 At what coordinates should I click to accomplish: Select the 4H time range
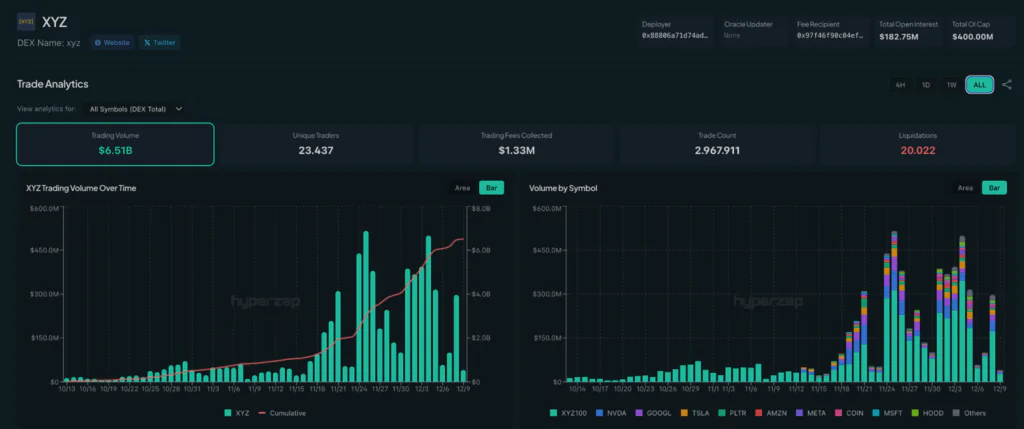click(900, 85)
